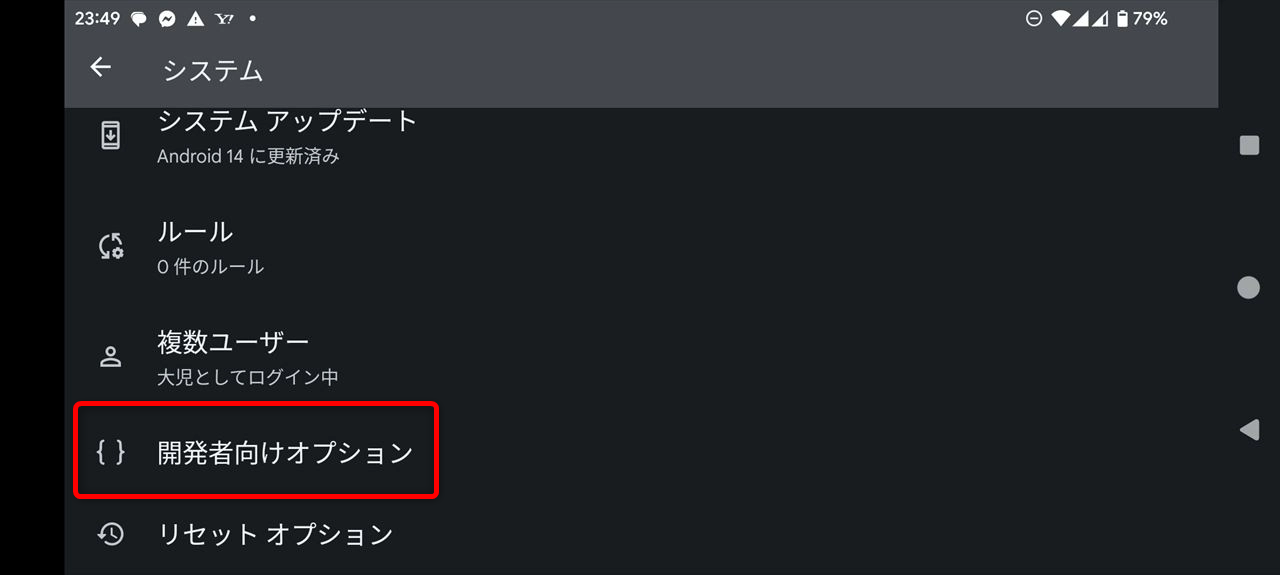Click the reset options clock icon
1280x575 pixels.
(111, 534)
